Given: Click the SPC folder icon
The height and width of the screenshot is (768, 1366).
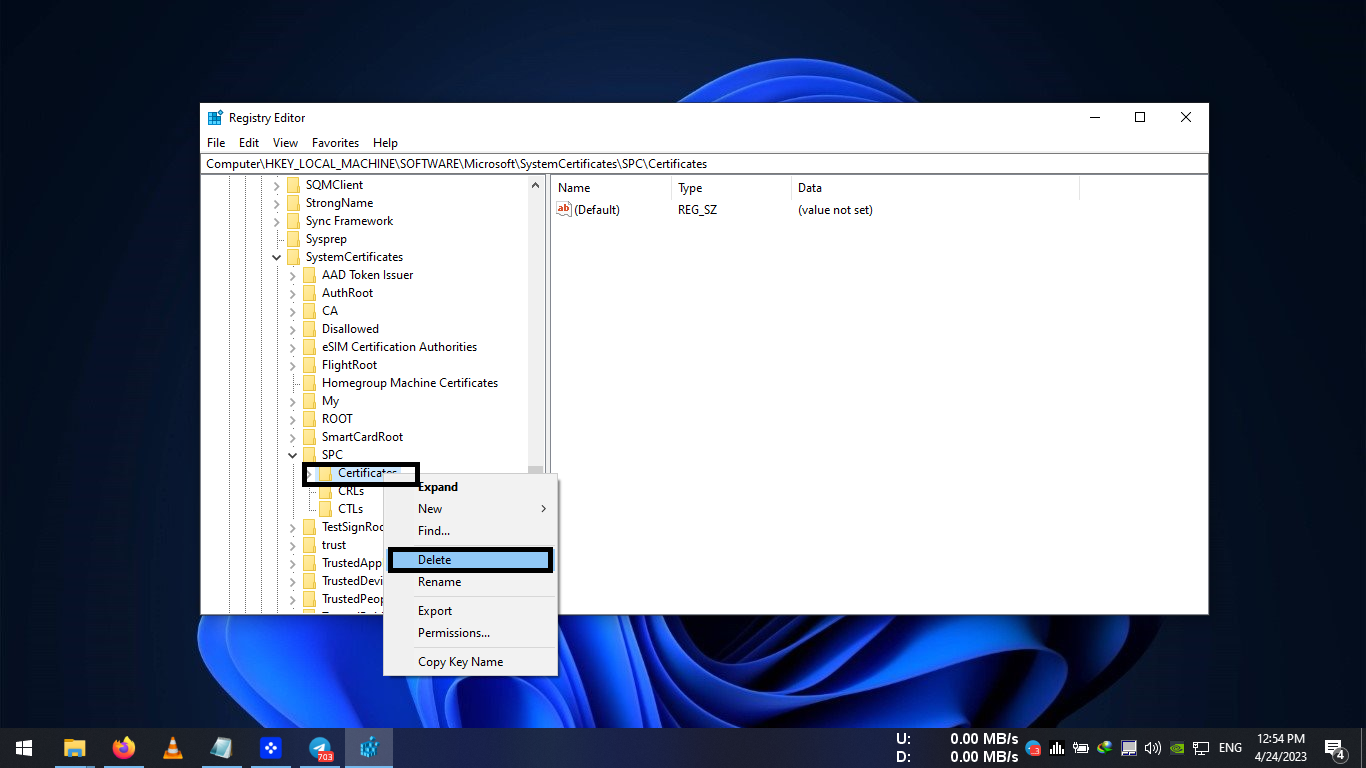Looking at the screenshot, I should coord(309,455).
